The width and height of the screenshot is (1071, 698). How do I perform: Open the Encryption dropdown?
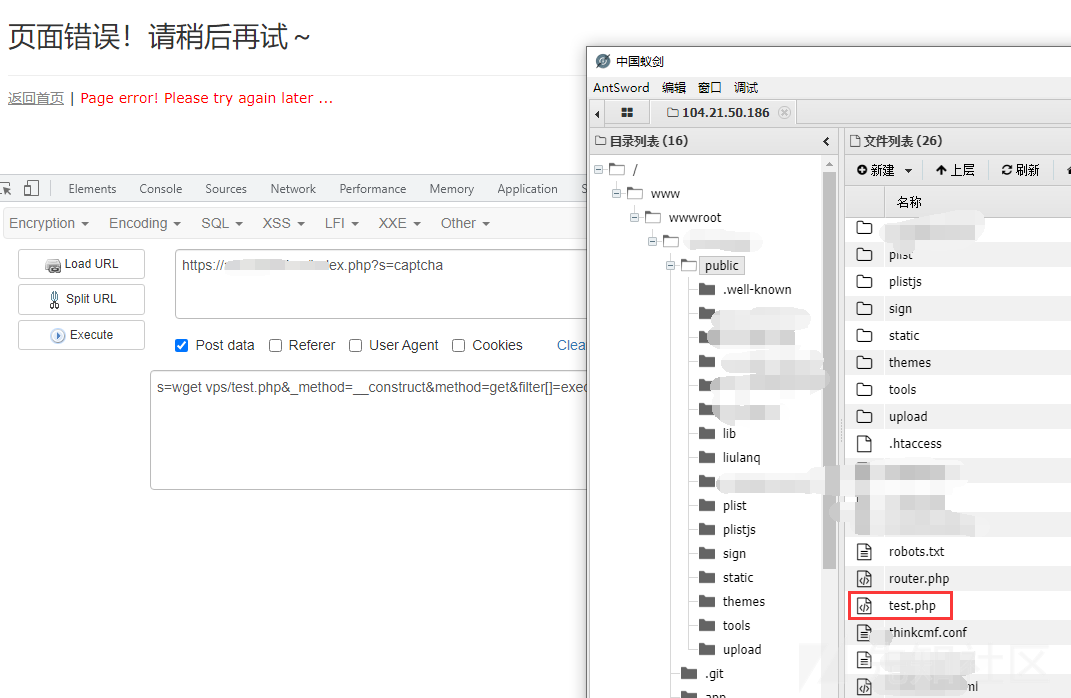point(48,223)
